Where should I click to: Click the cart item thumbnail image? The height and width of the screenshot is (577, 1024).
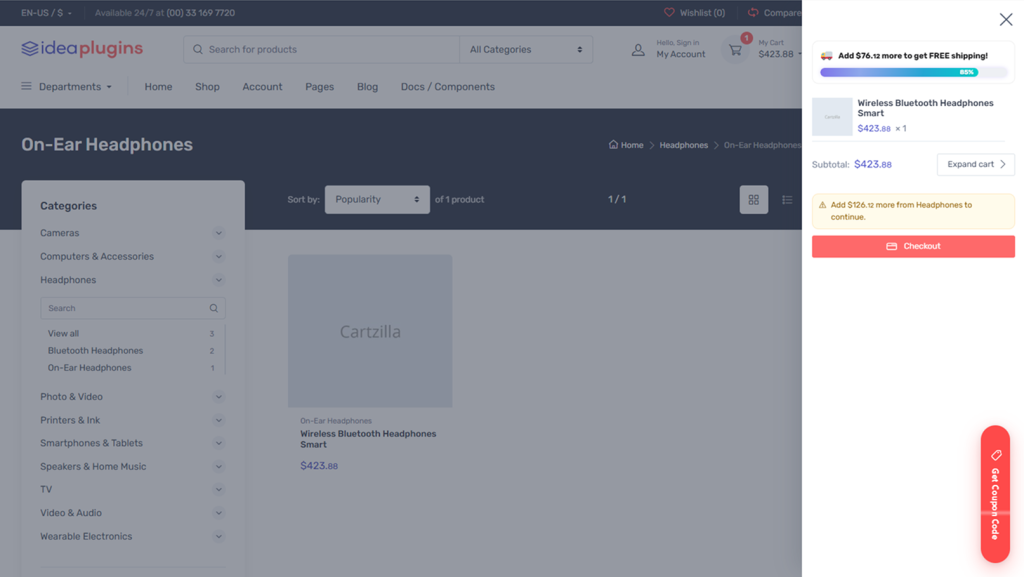click(x=832, y=117)
